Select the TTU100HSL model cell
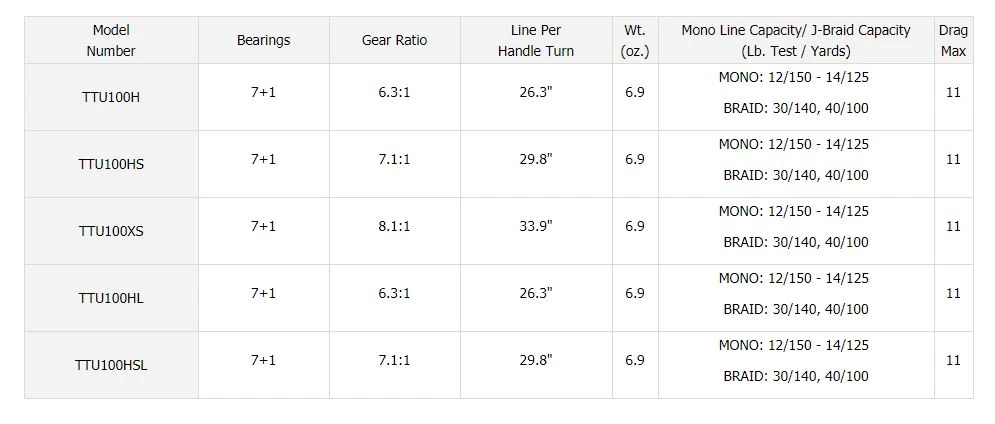995x424 pixels. point(111,365)
